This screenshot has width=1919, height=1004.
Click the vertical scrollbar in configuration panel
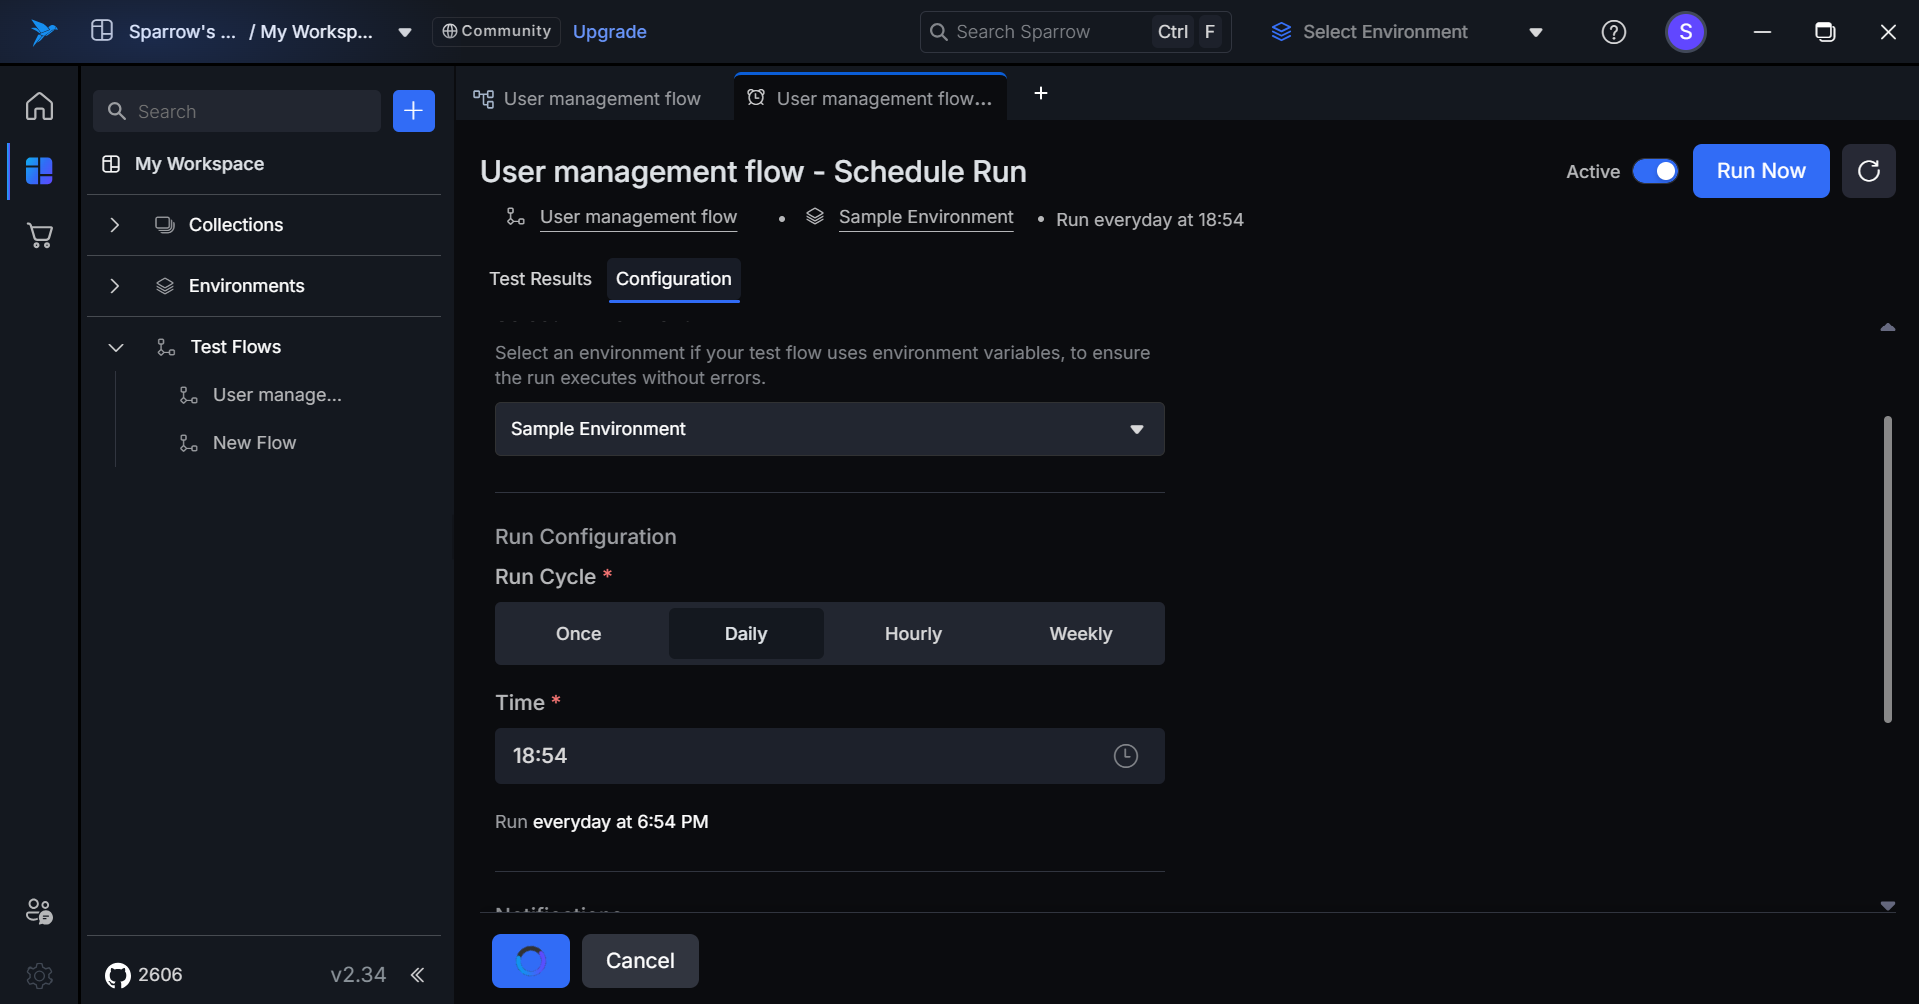pos(1887,570)
